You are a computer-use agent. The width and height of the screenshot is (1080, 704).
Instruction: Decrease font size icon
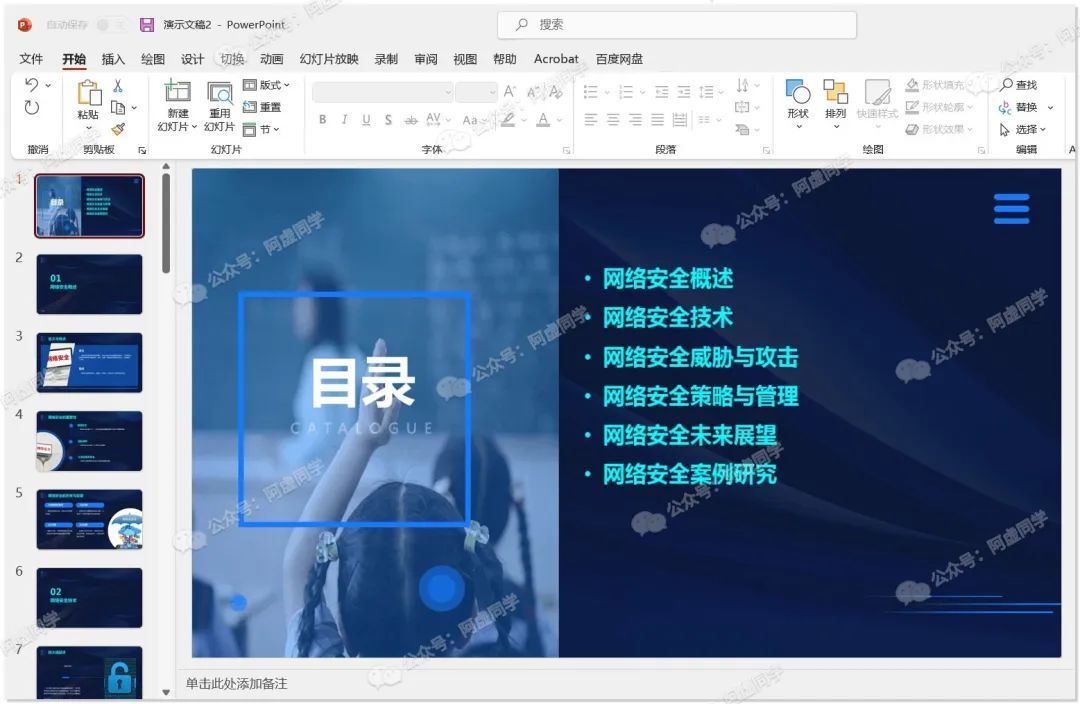click(533, 92)
